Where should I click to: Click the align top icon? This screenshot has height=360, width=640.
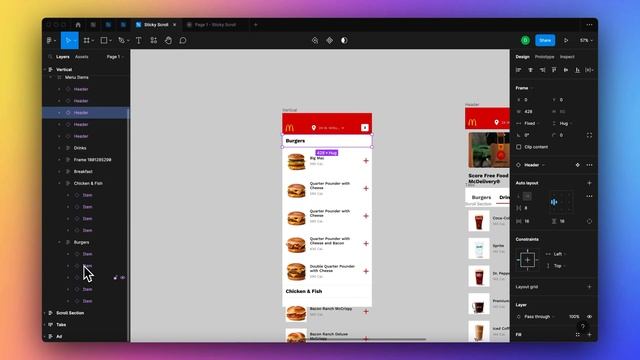click(554, 70)
